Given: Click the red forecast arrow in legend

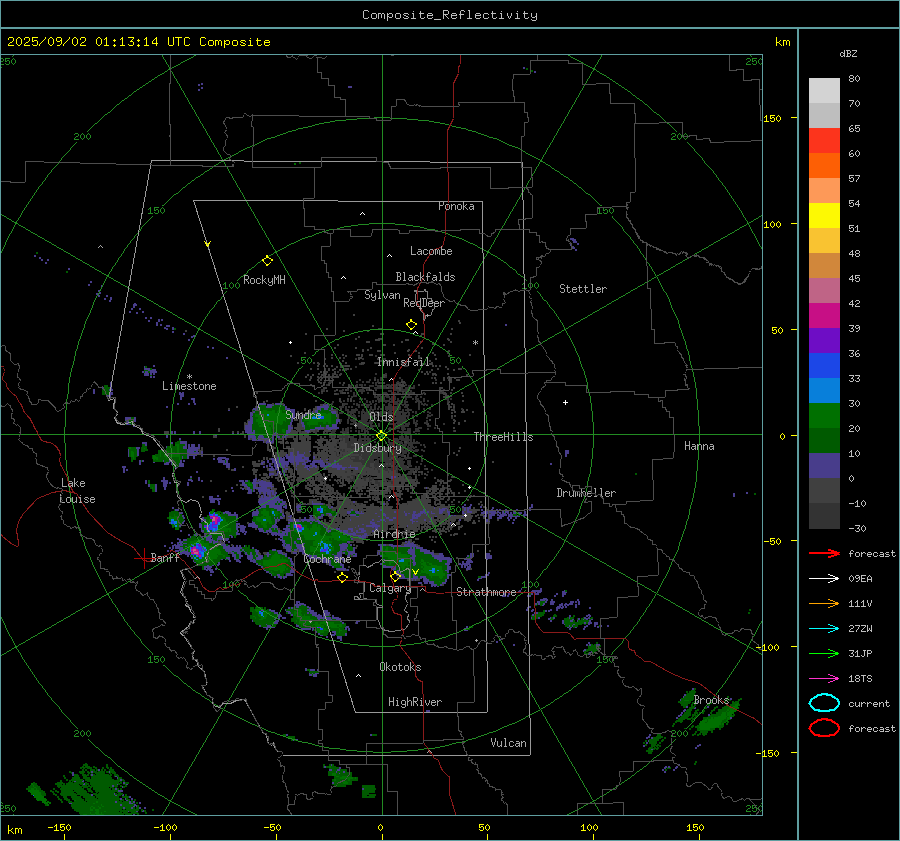Looking at the screenshot, I should [x=824, y=553].
